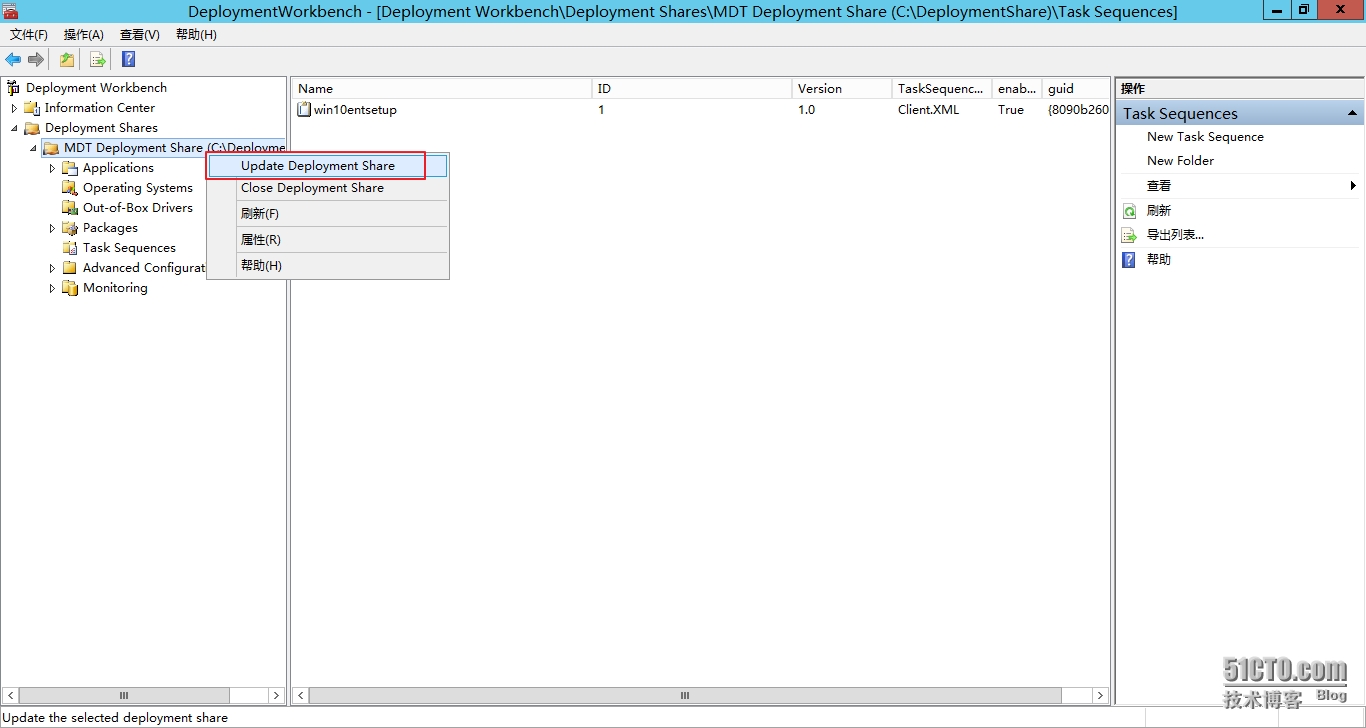
Task: Click the help icon in Actions pane
Action: click(1129, 260)
